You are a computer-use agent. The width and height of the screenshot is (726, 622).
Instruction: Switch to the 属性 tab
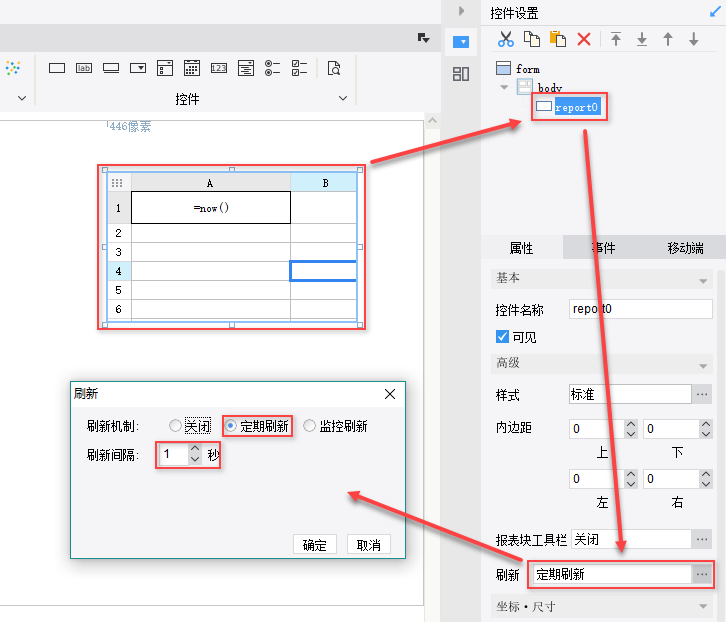point(521,248)
